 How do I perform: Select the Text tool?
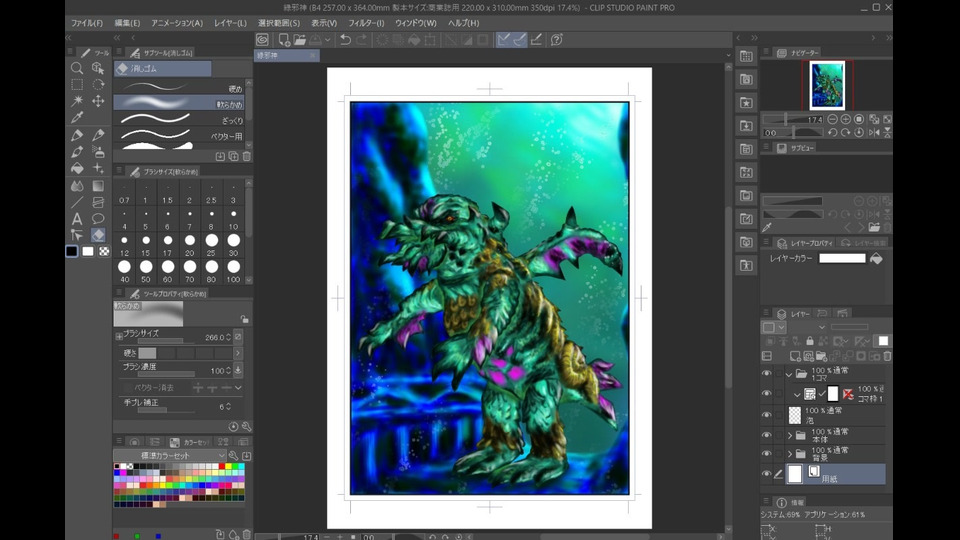[x=77, y=219]
